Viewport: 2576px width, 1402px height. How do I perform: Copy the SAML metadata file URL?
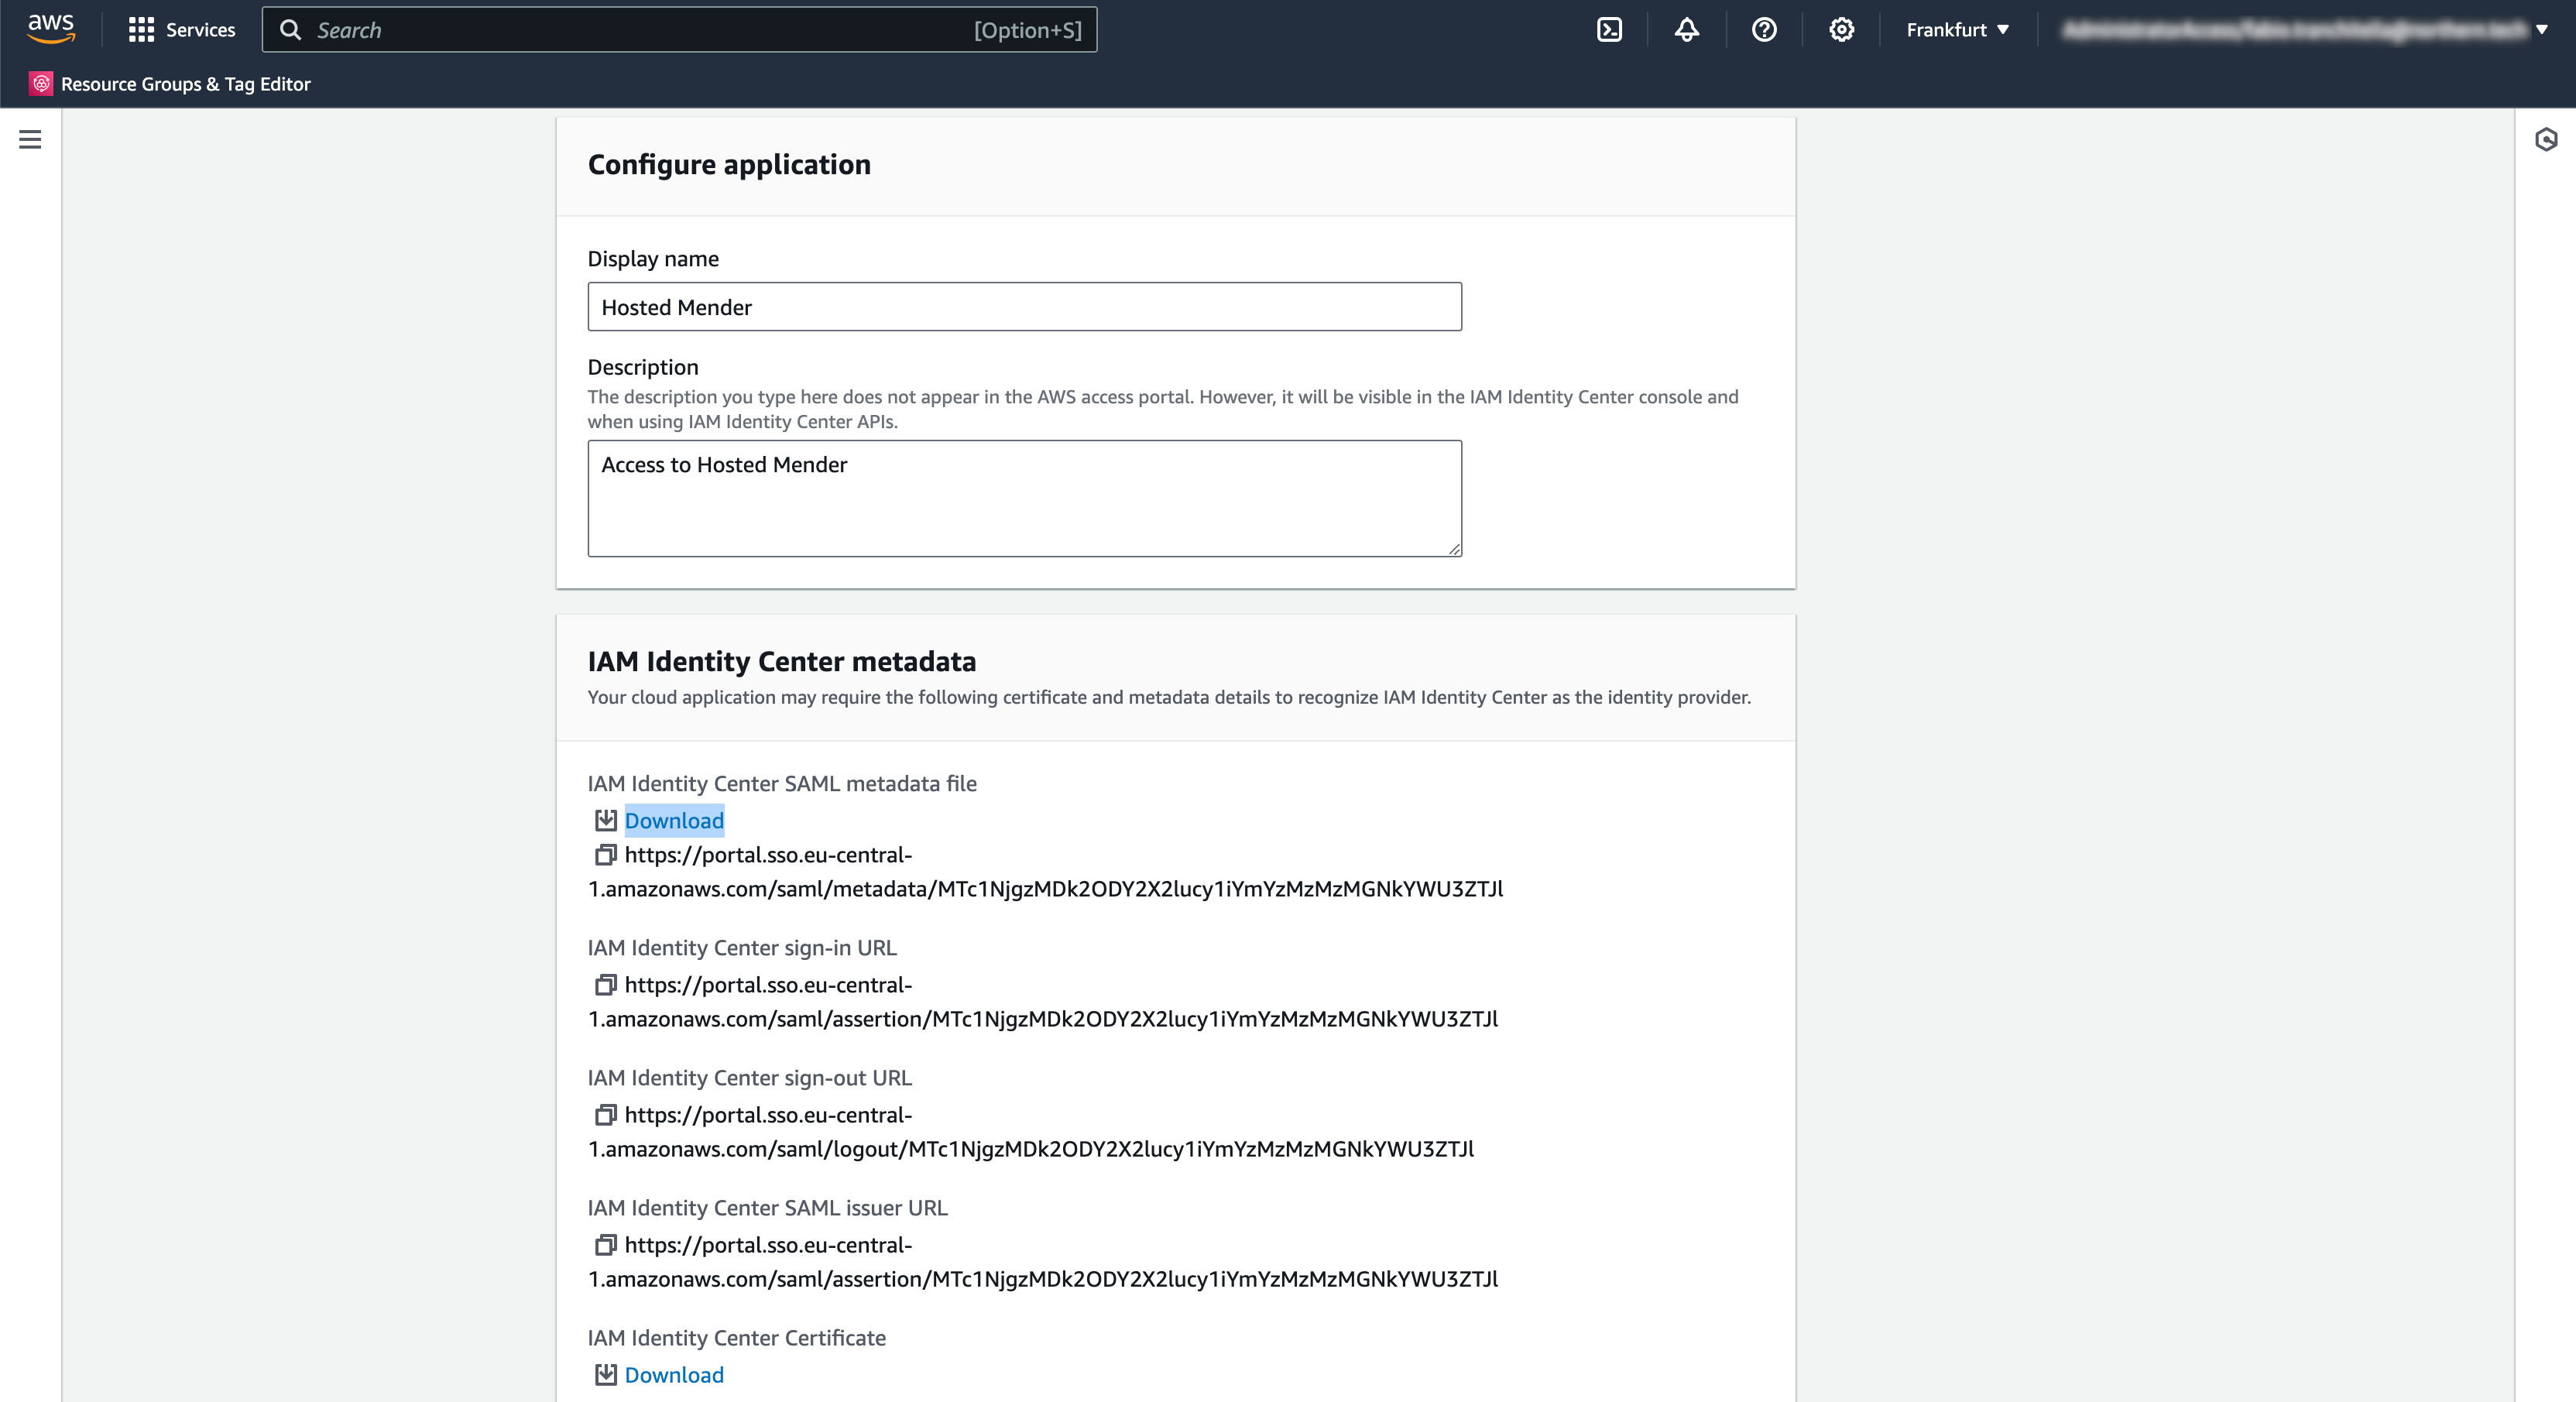click(605, 855)
